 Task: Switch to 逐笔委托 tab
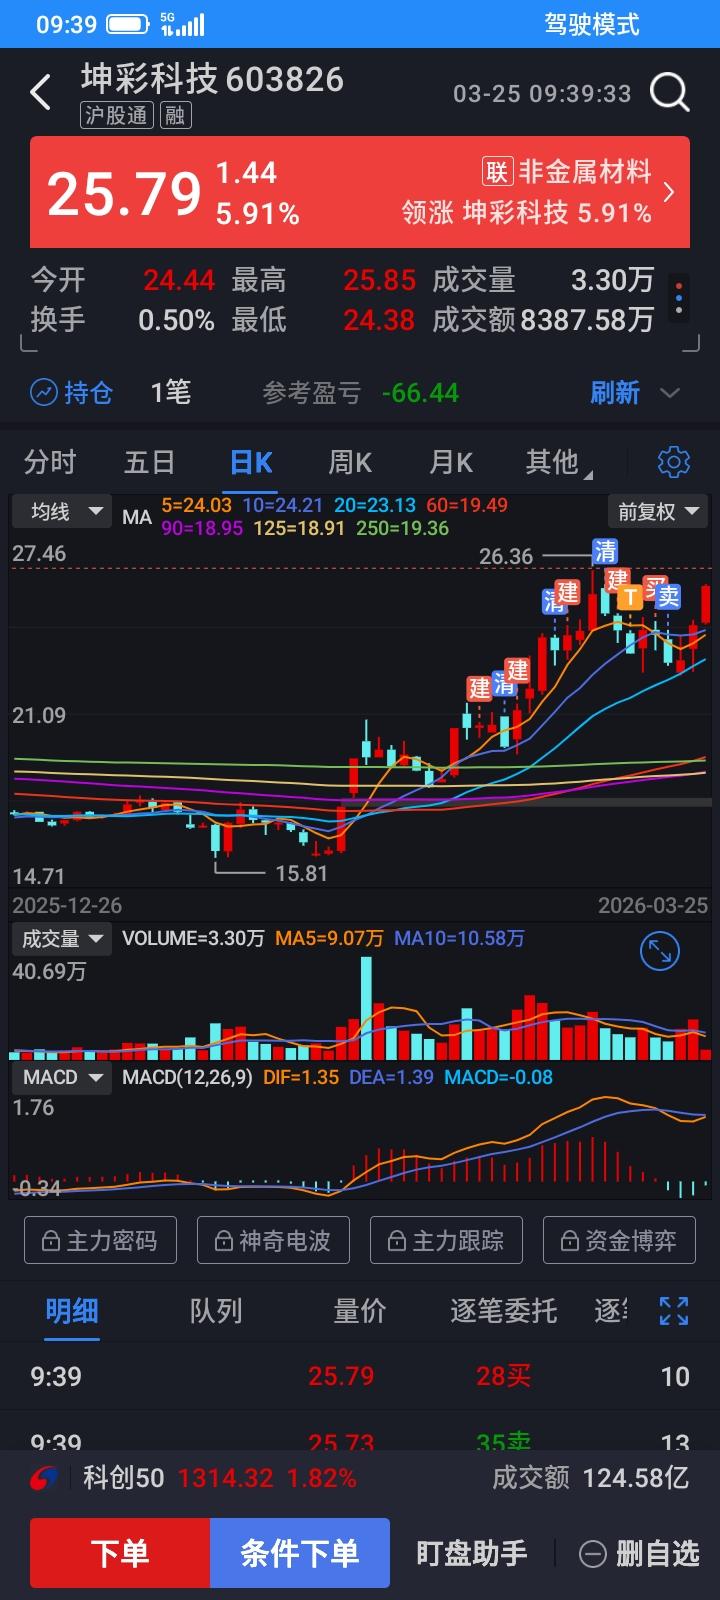[504, 1311]
